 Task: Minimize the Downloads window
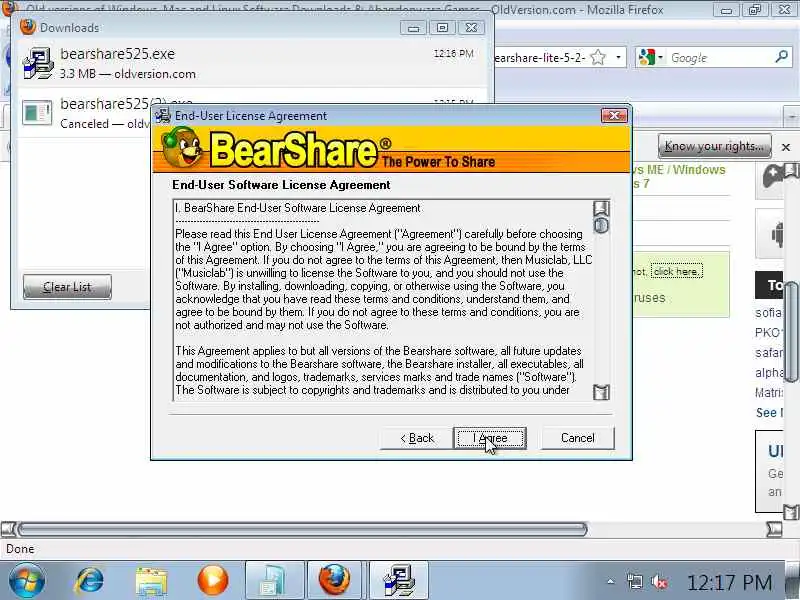(x=413, y=28)
